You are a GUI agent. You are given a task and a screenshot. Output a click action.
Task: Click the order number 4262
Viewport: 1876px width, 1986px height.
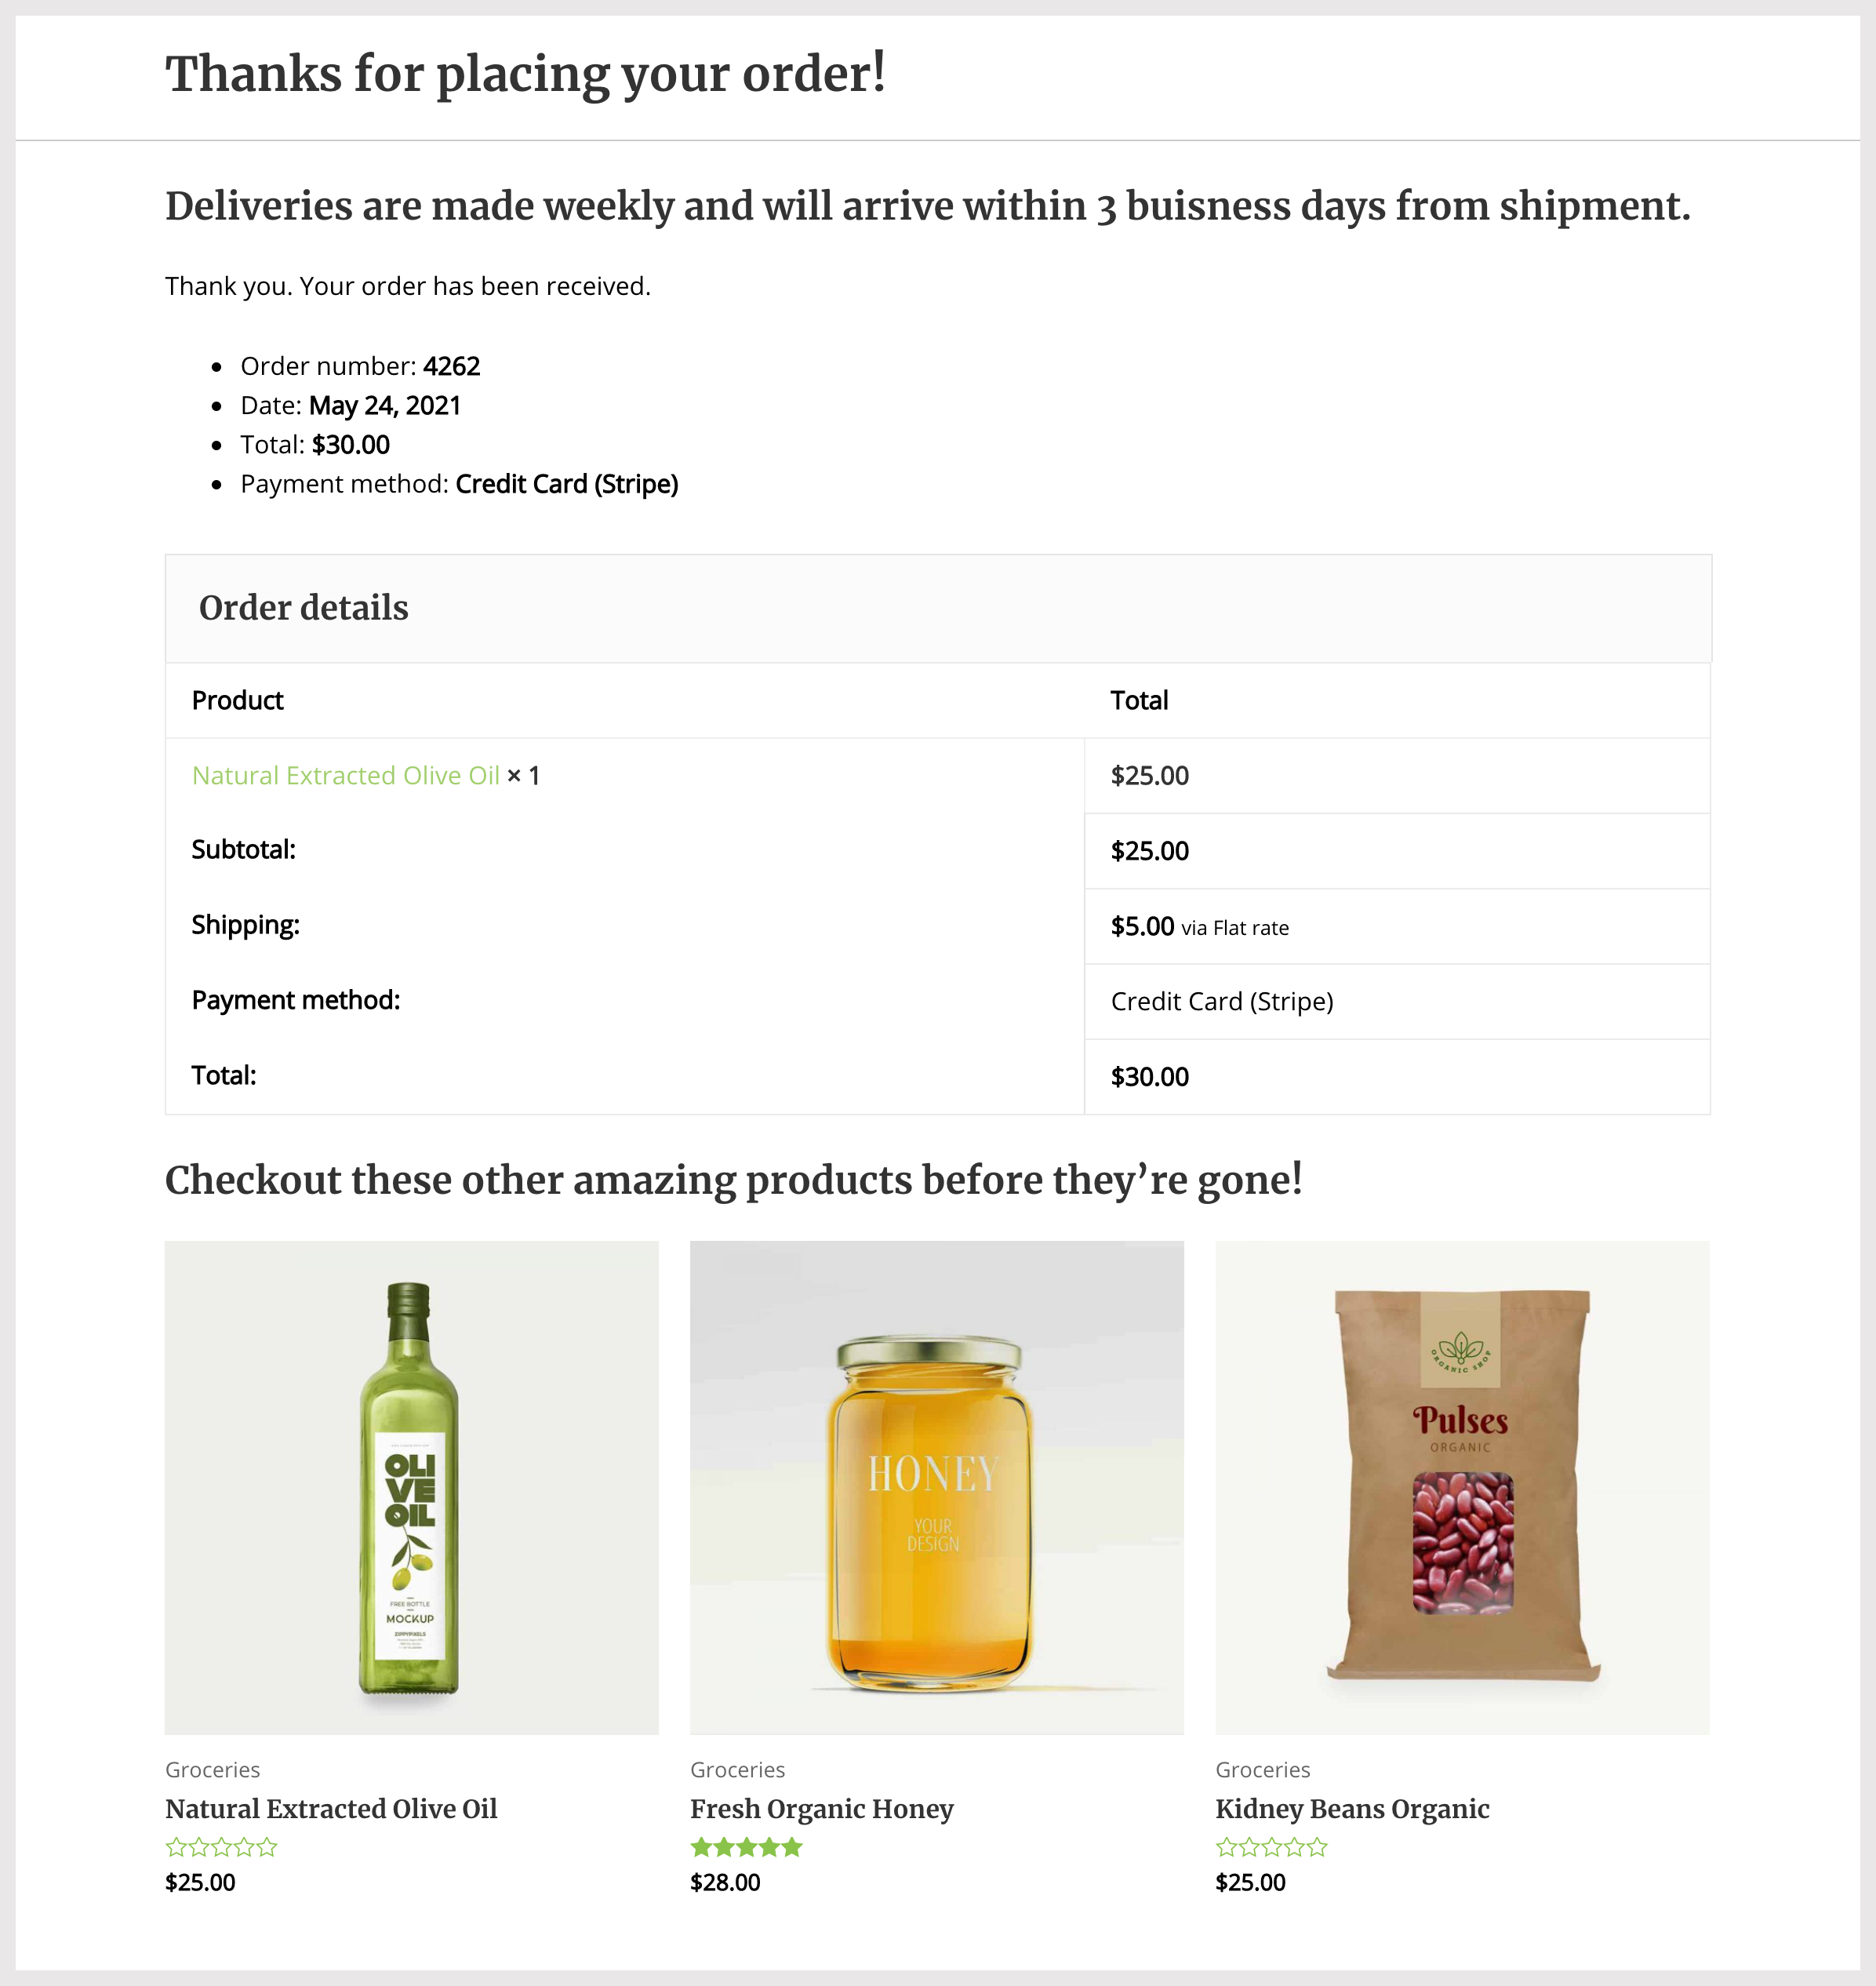pos(451,366)
